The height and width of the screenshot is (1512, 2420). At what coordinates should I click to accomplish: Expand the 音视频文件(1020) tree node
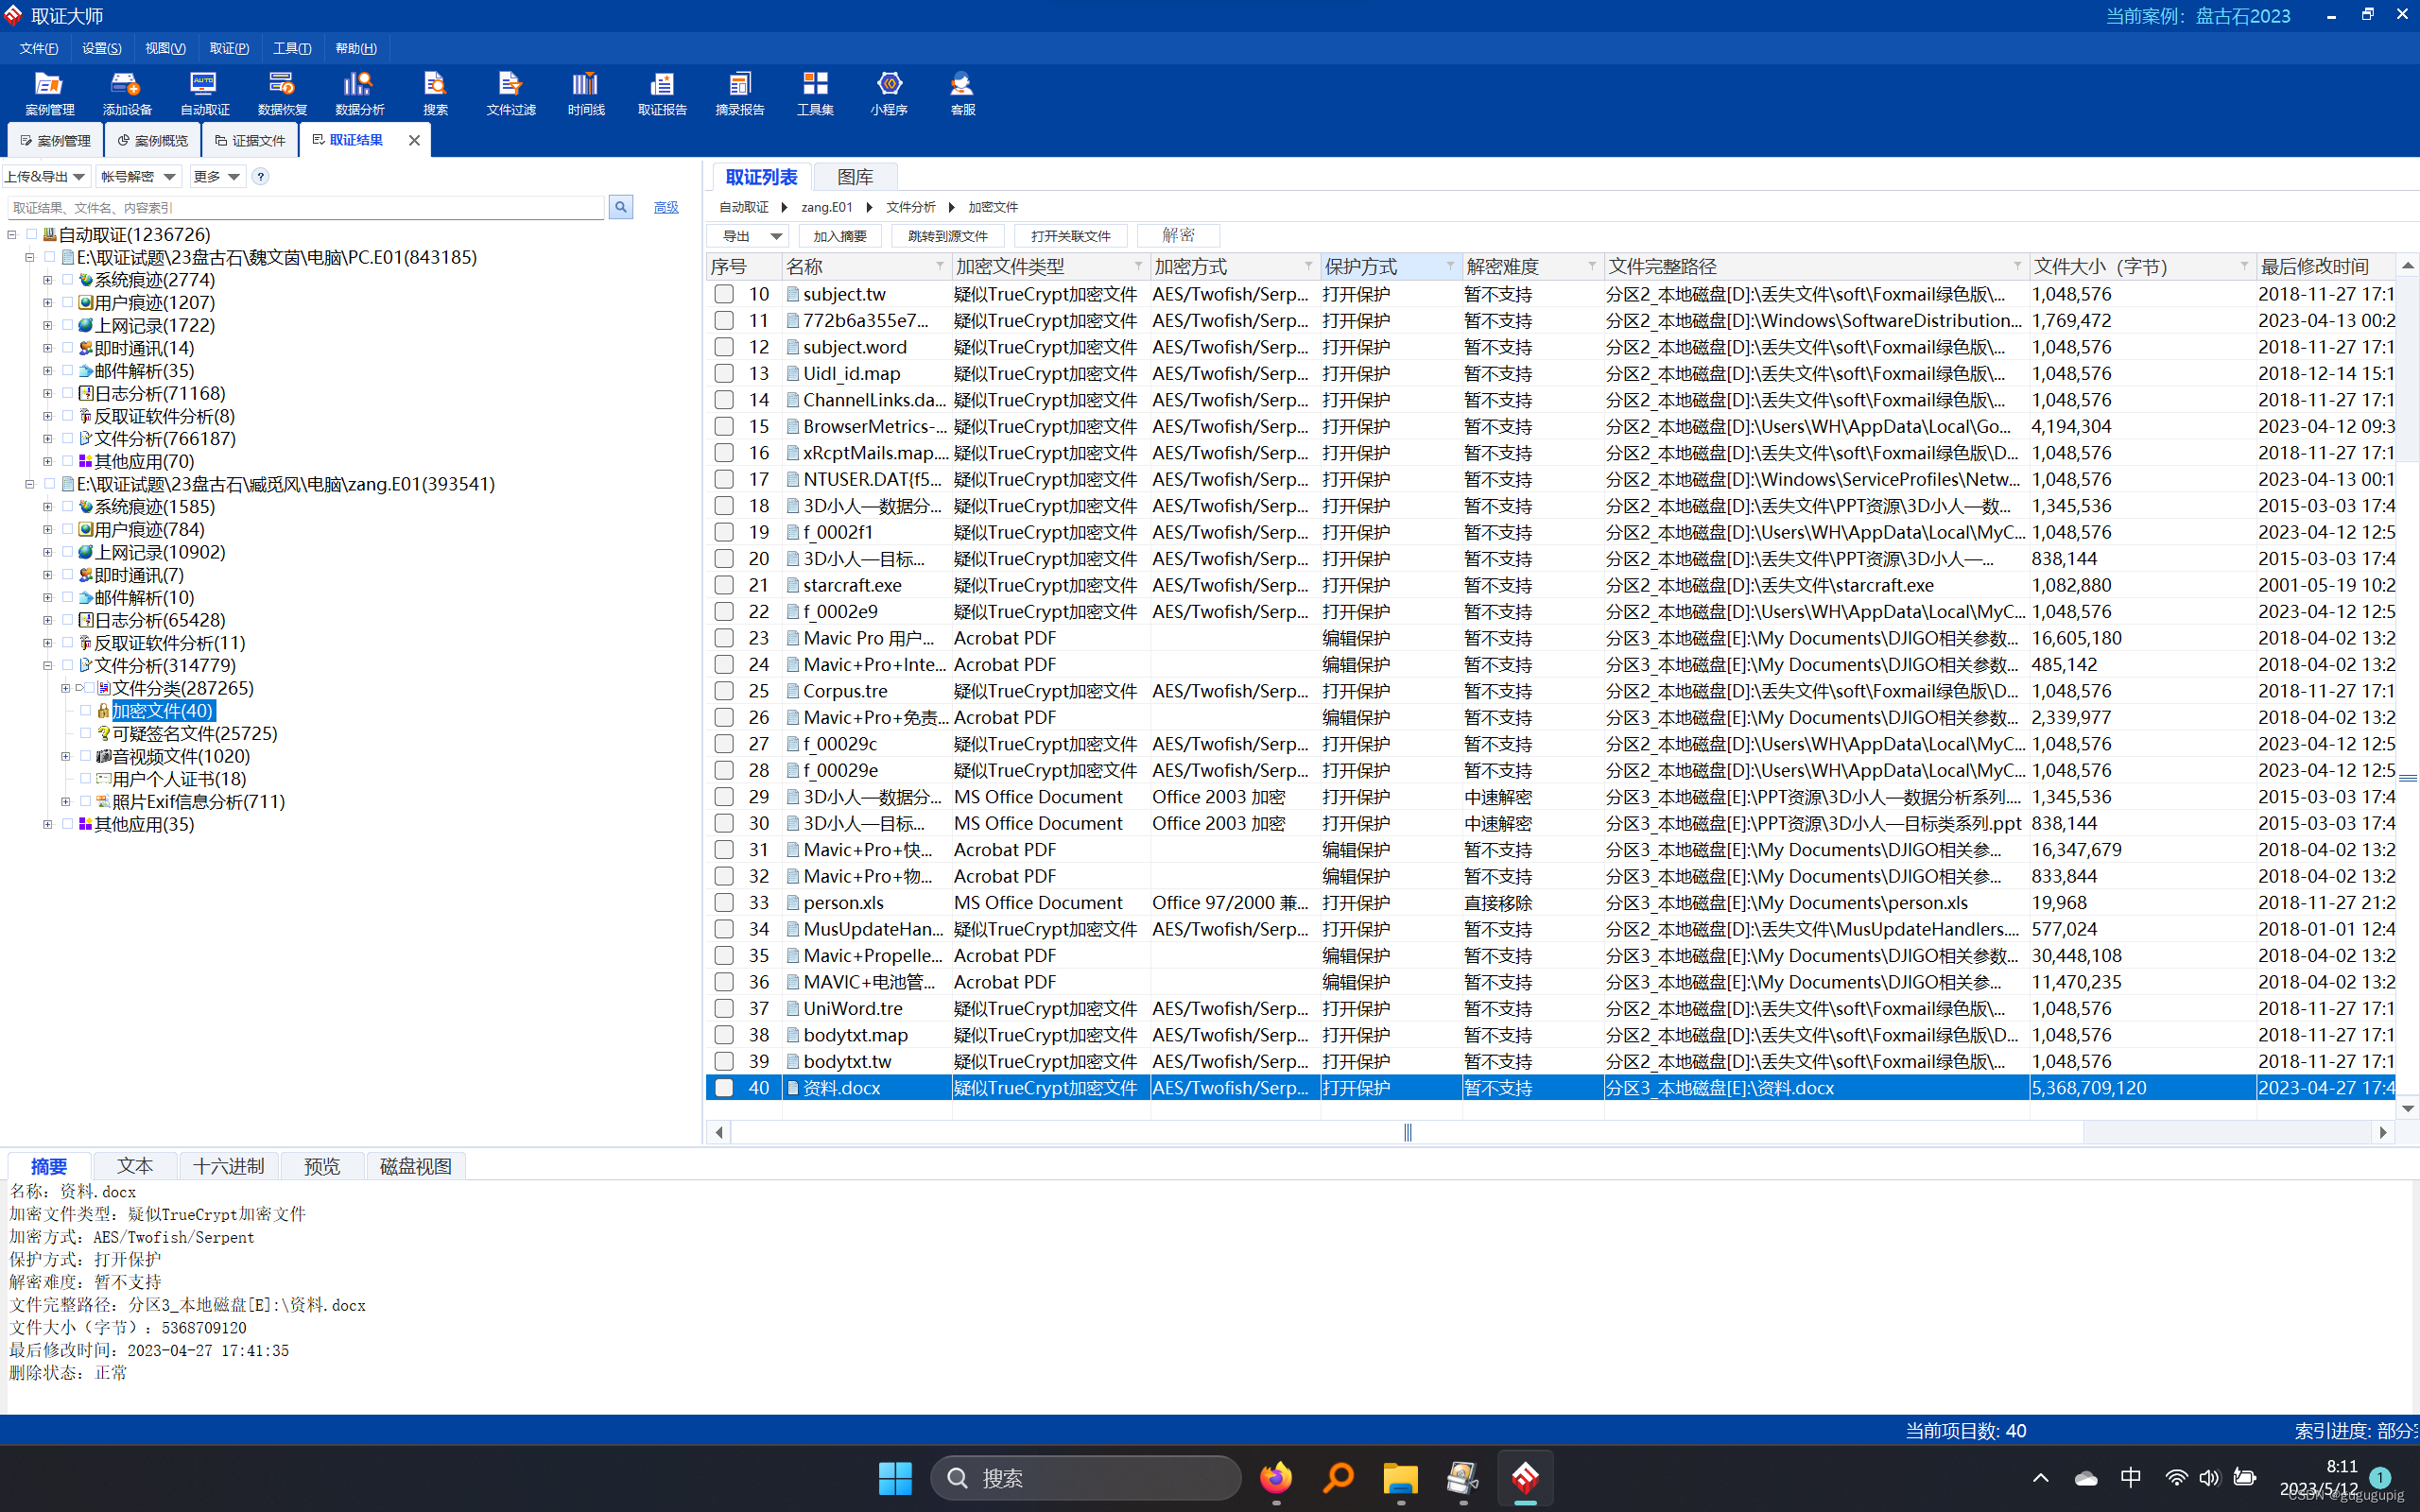point(66,757)
